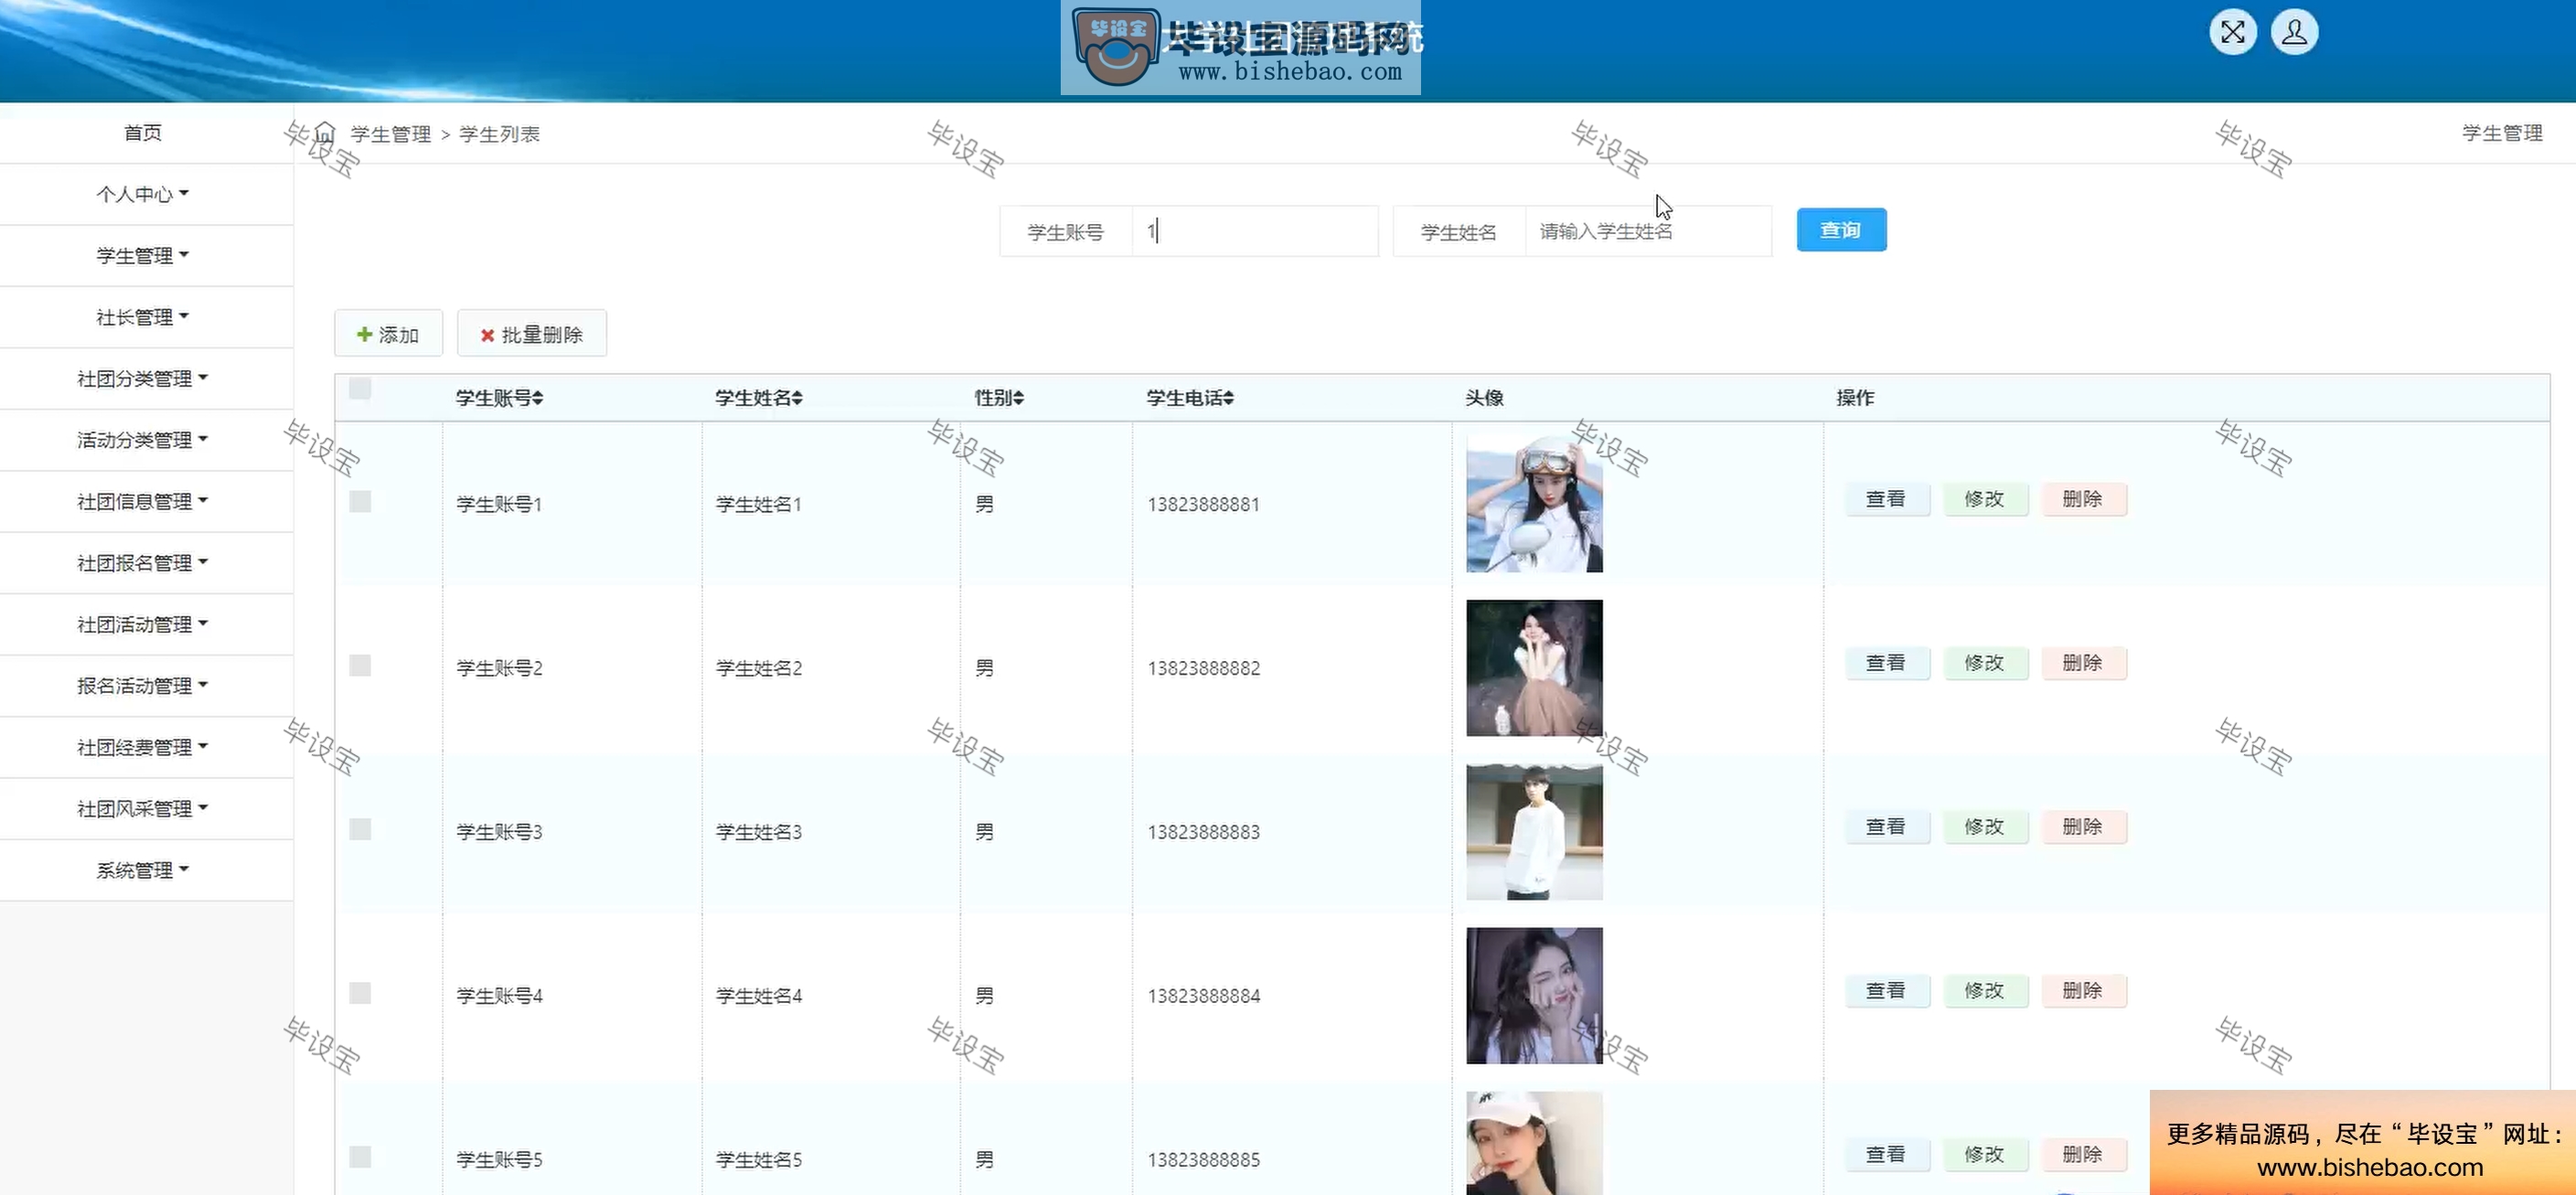Image resolution: width=2576 pixels, height=1195 pixels.
Task: Expand the 社团经费管理 sidebar menu
Action: click(x=146, y=747)
